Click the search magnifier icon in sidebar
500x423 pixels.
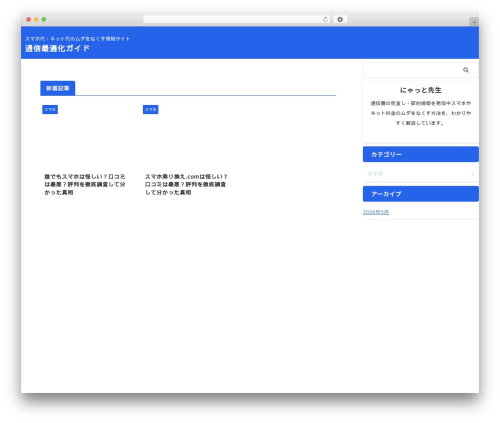click(466, 70)
